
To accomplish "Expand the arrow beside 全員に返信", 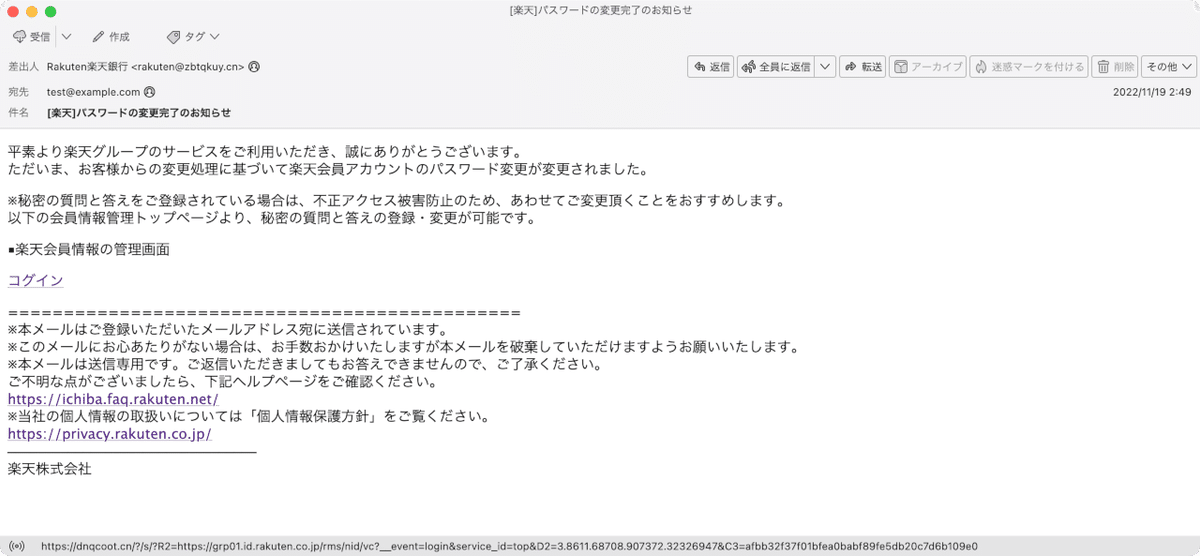I will [x=825, y=67].
